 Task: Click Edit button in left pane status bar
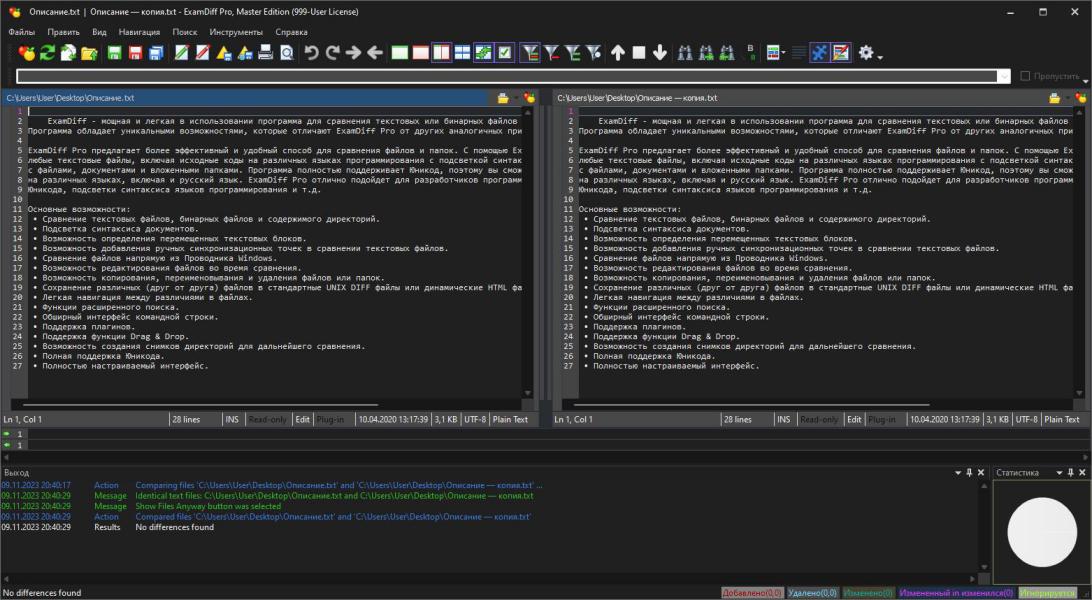(x=302, y=420)
